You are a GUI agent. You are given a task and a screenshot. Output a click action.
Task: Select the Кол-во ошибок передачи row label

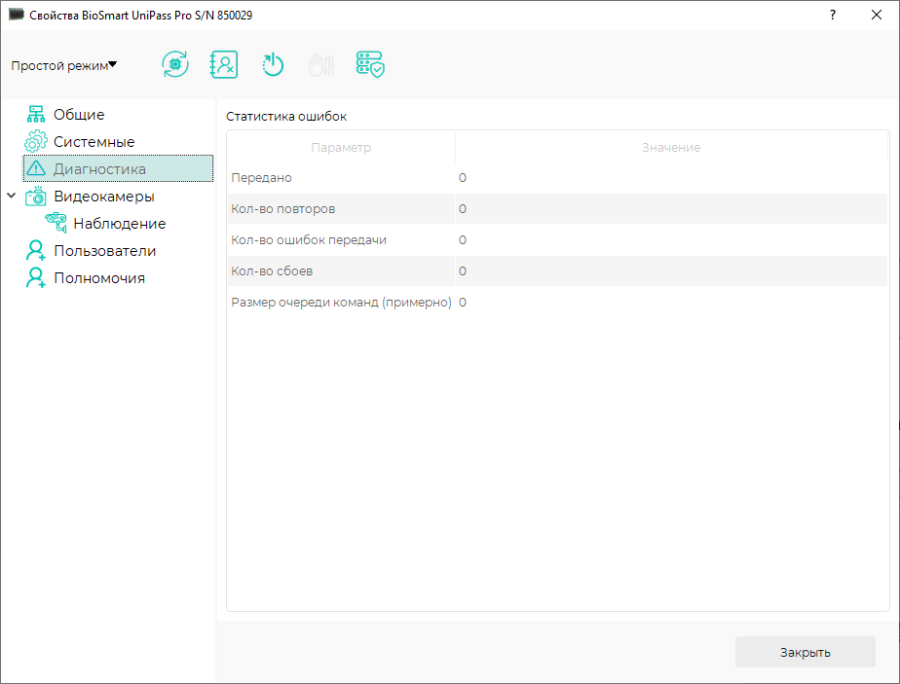[309, 240]
